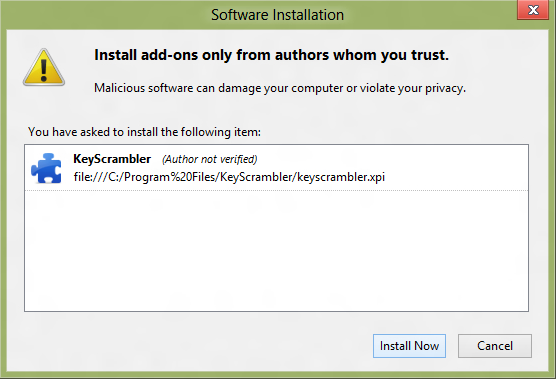Click the dotted separator below the KeyScrambler entry
The image size is (556, 379).
(x=276, y=190)
